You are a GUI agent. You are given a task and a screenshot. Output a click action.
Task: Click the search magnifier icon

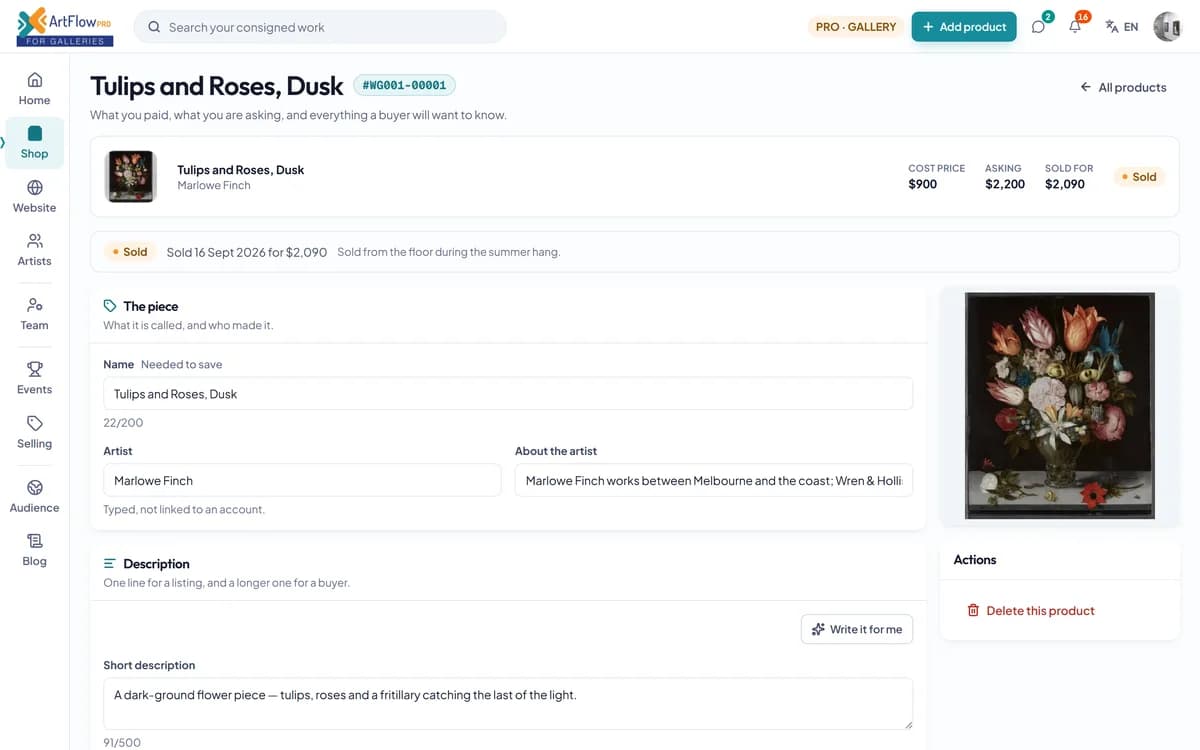point(154,27)
